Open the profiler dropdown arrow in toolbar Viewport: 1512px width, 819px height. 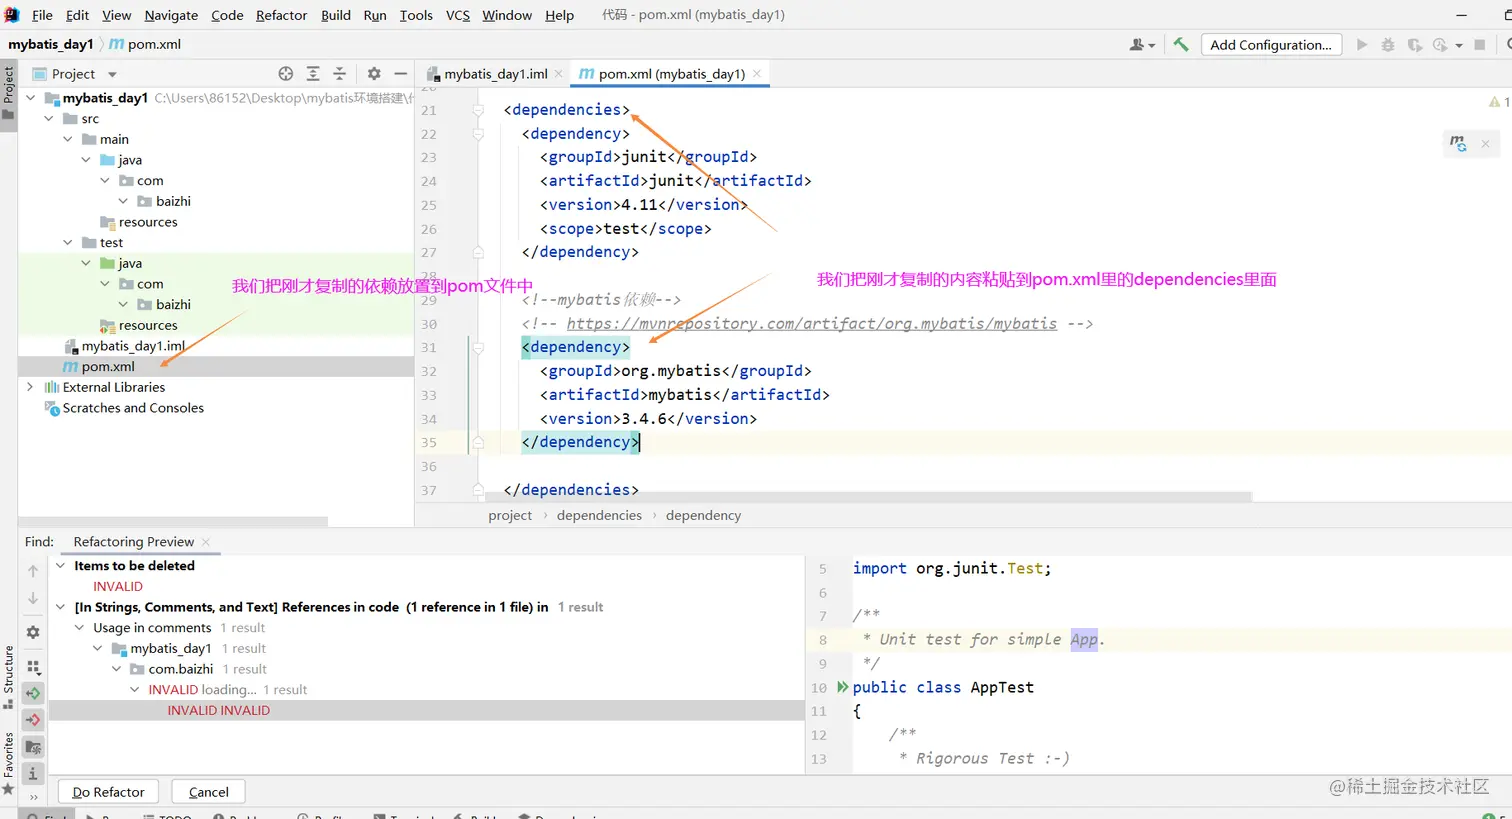(1459, 45)
